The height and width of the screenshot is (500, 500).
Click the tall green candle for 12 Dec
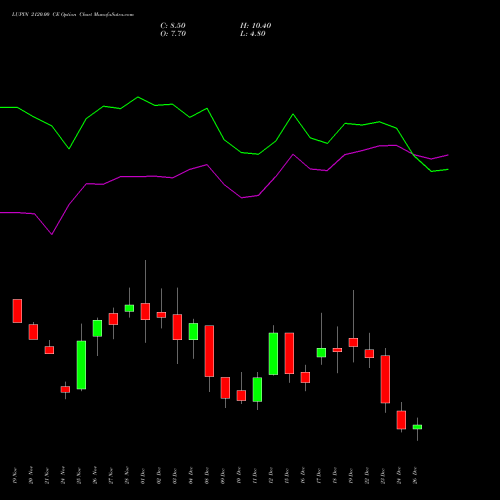273,354
